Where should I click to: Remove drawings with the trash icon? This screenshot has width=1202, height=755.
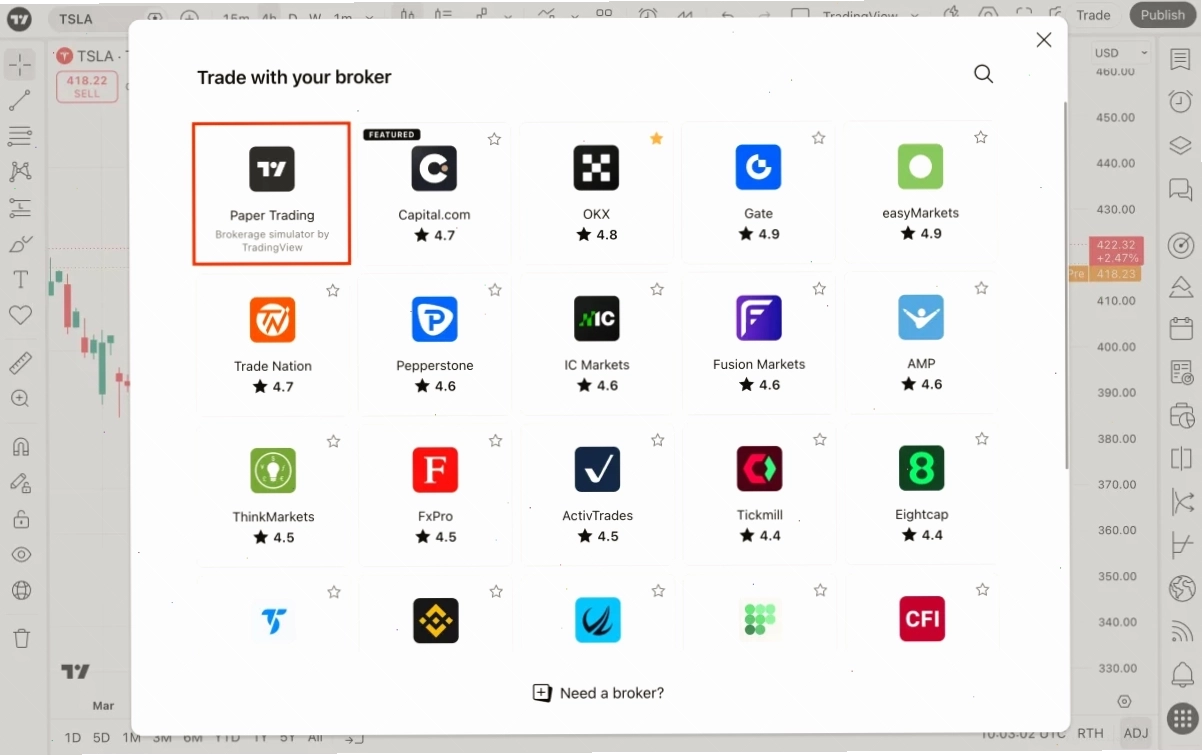[x=21, y=638]
